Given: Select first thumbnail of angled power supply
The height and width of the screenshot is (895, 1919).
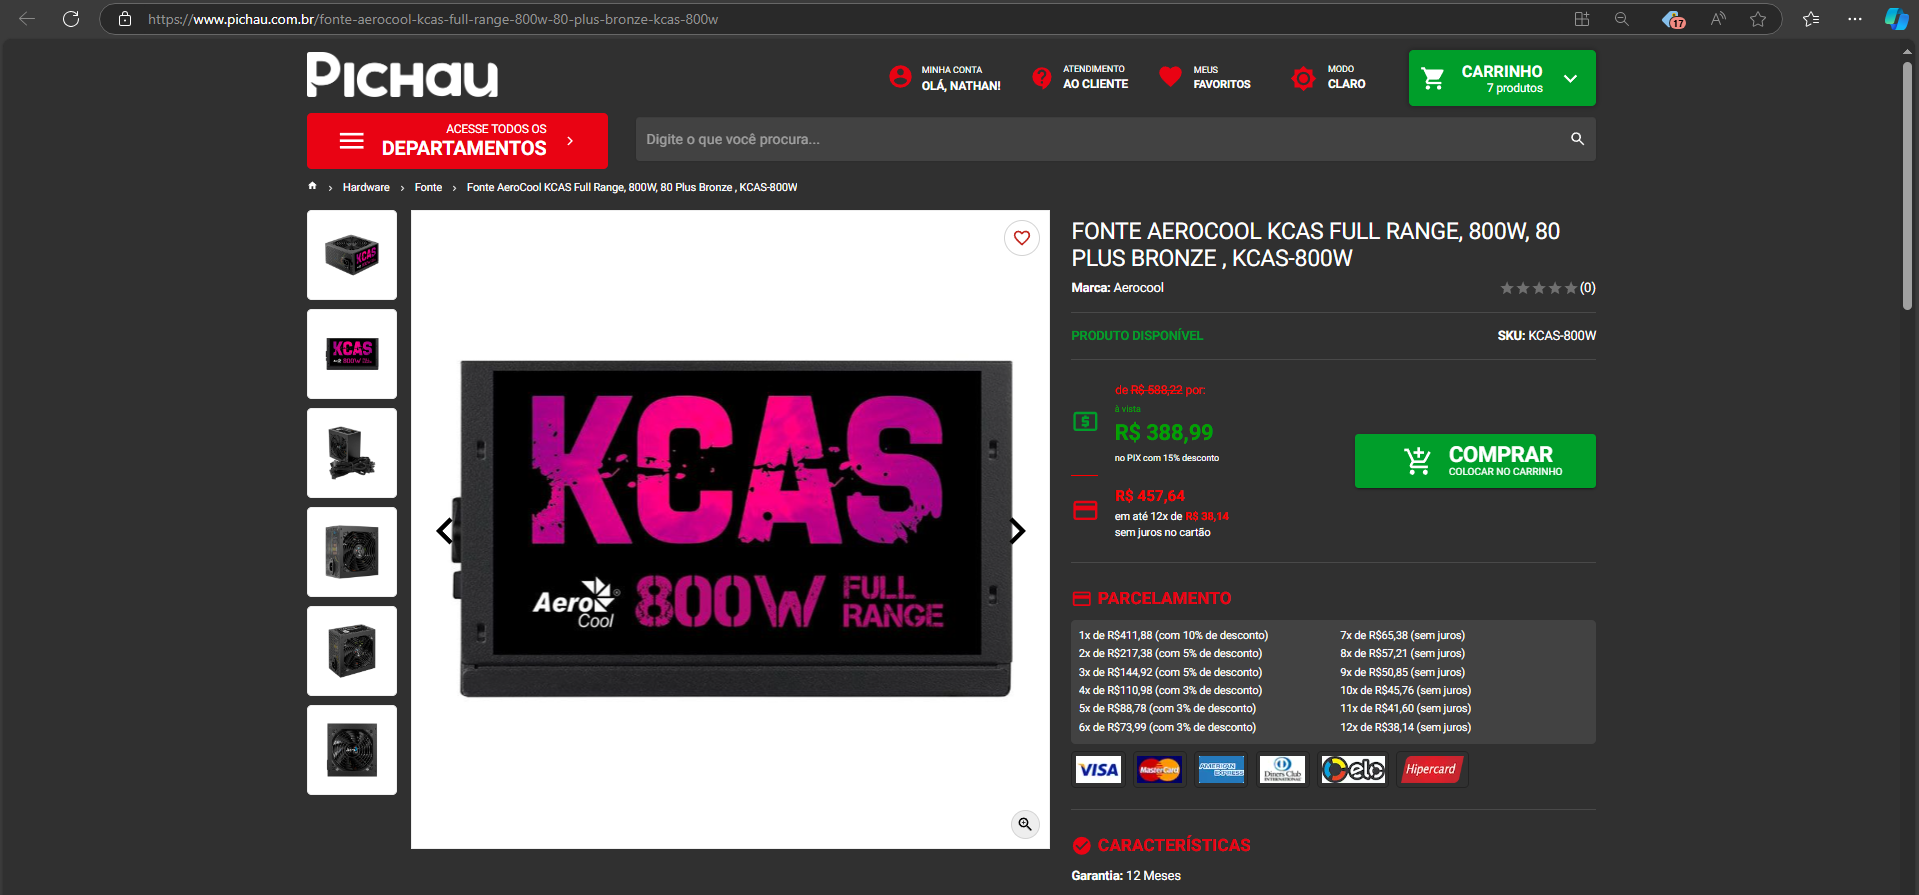Looking at the screenshot, I should (352, 255).
